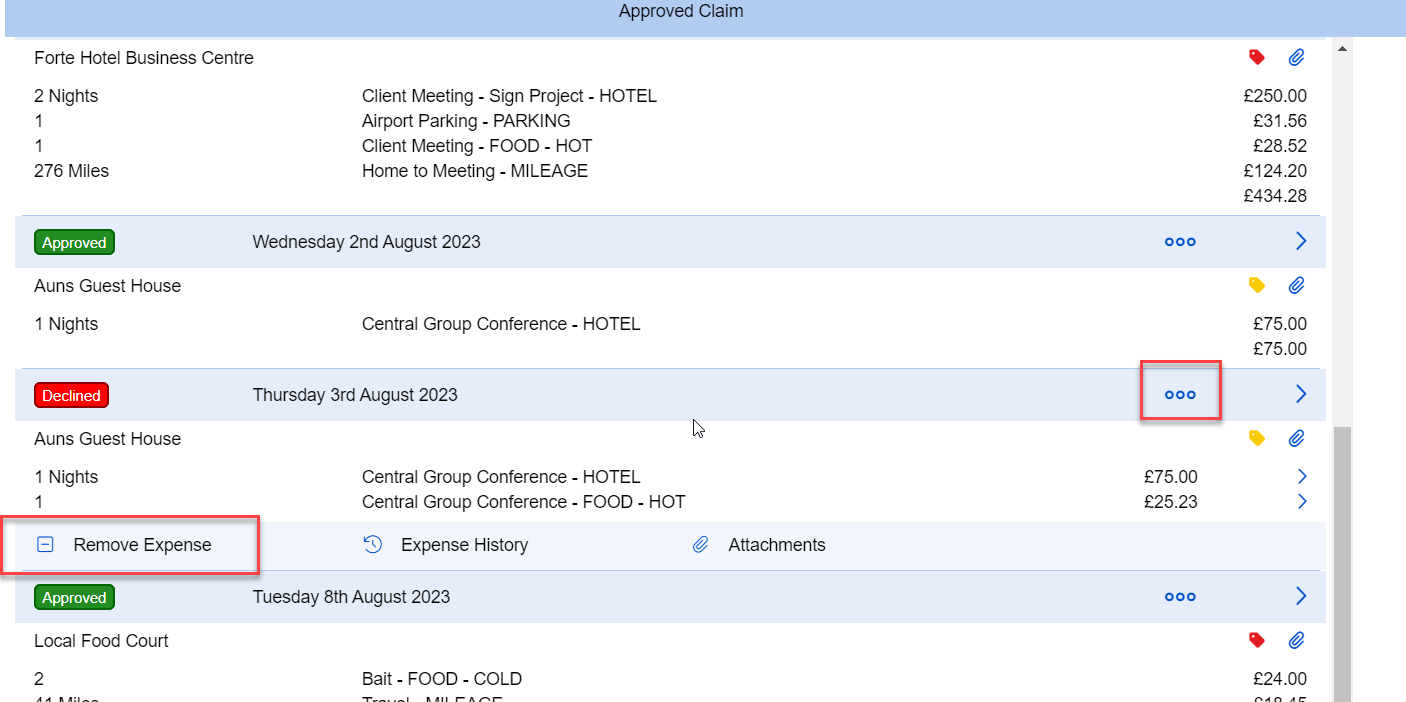Open paperclip for Wednesday Auns Guest House expense

(1296, 286)
